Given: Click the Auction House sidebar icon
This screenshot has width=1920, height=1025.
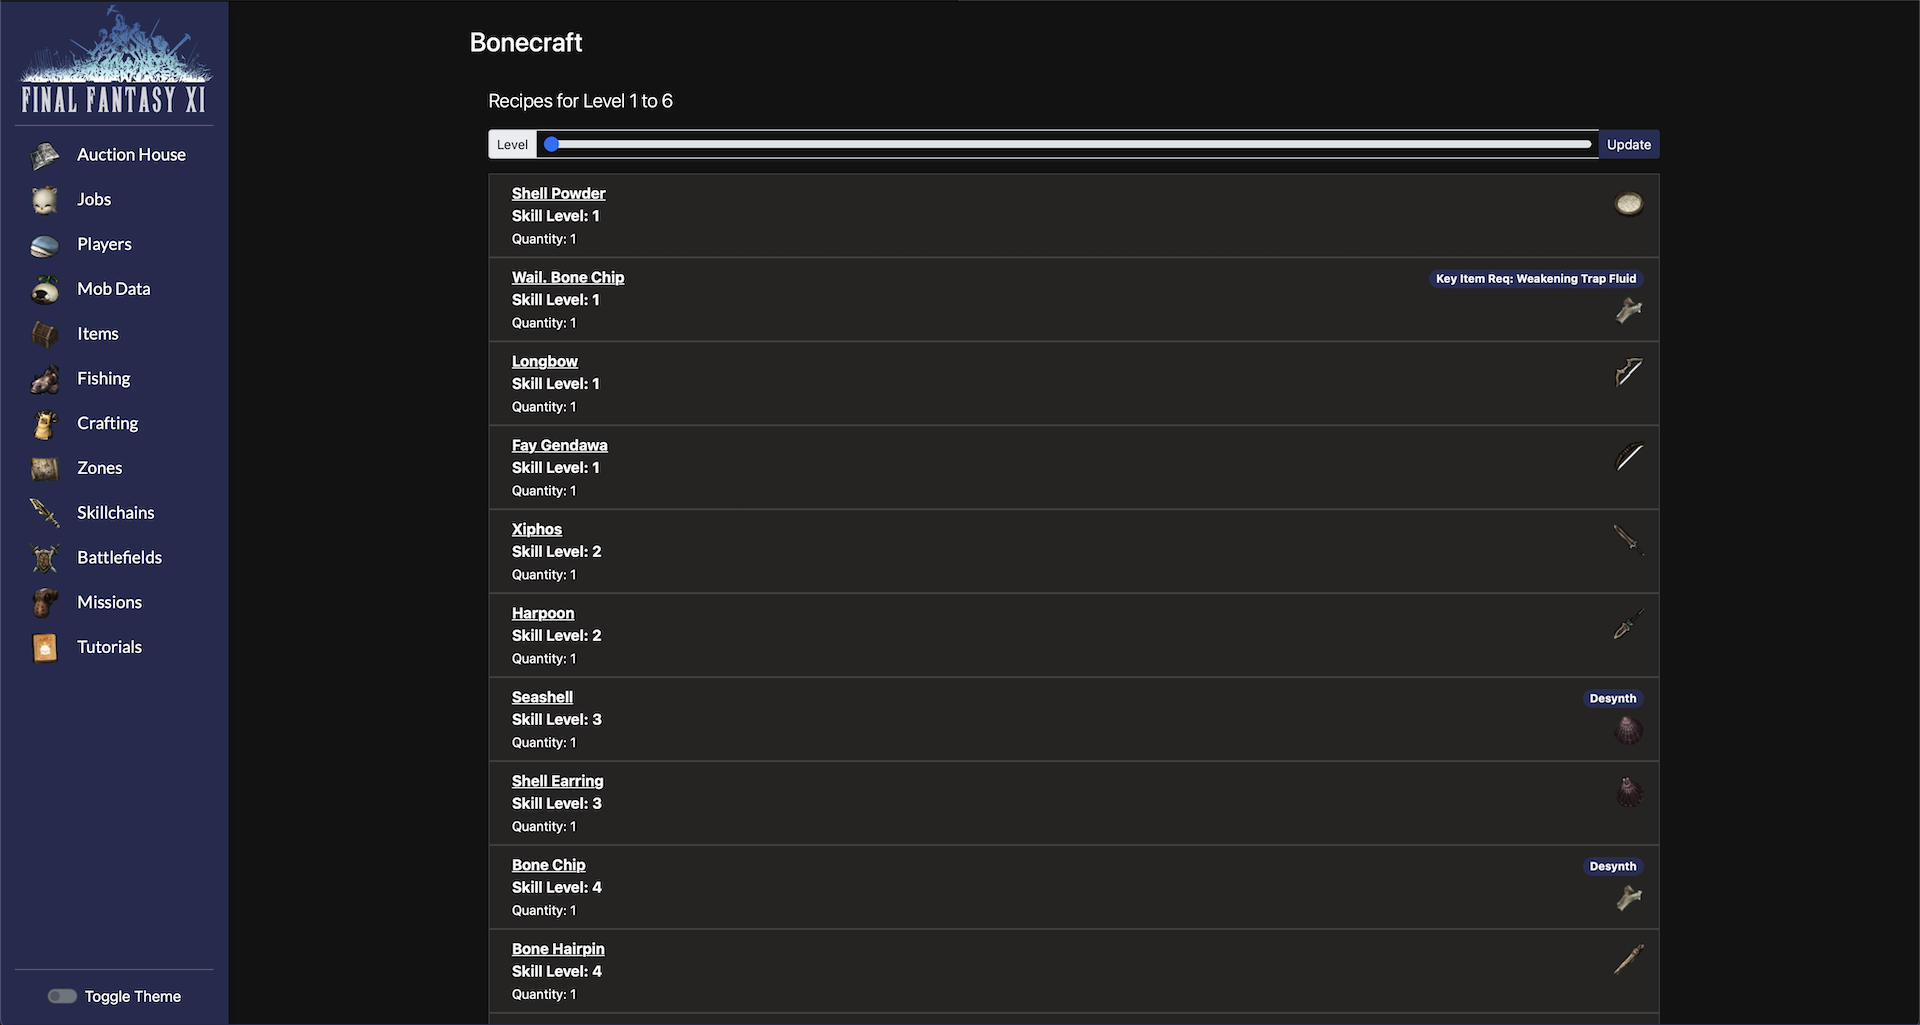Looking at the screenshot, I should pos(45,155).
